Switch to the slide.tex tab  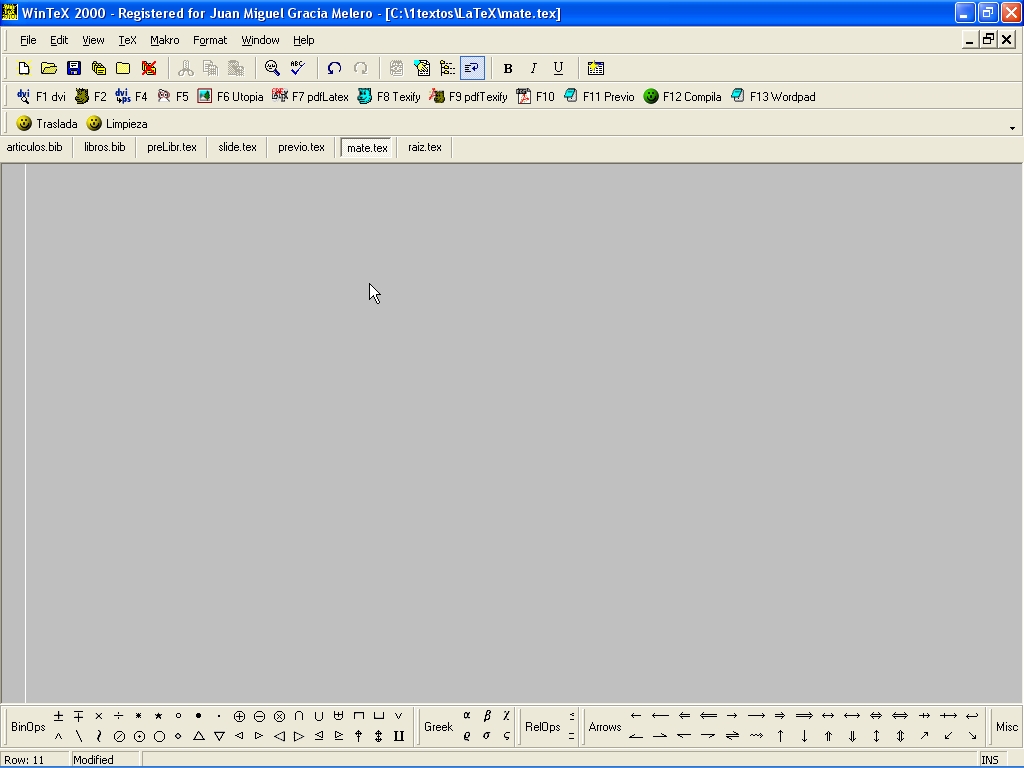pos(238,148)
